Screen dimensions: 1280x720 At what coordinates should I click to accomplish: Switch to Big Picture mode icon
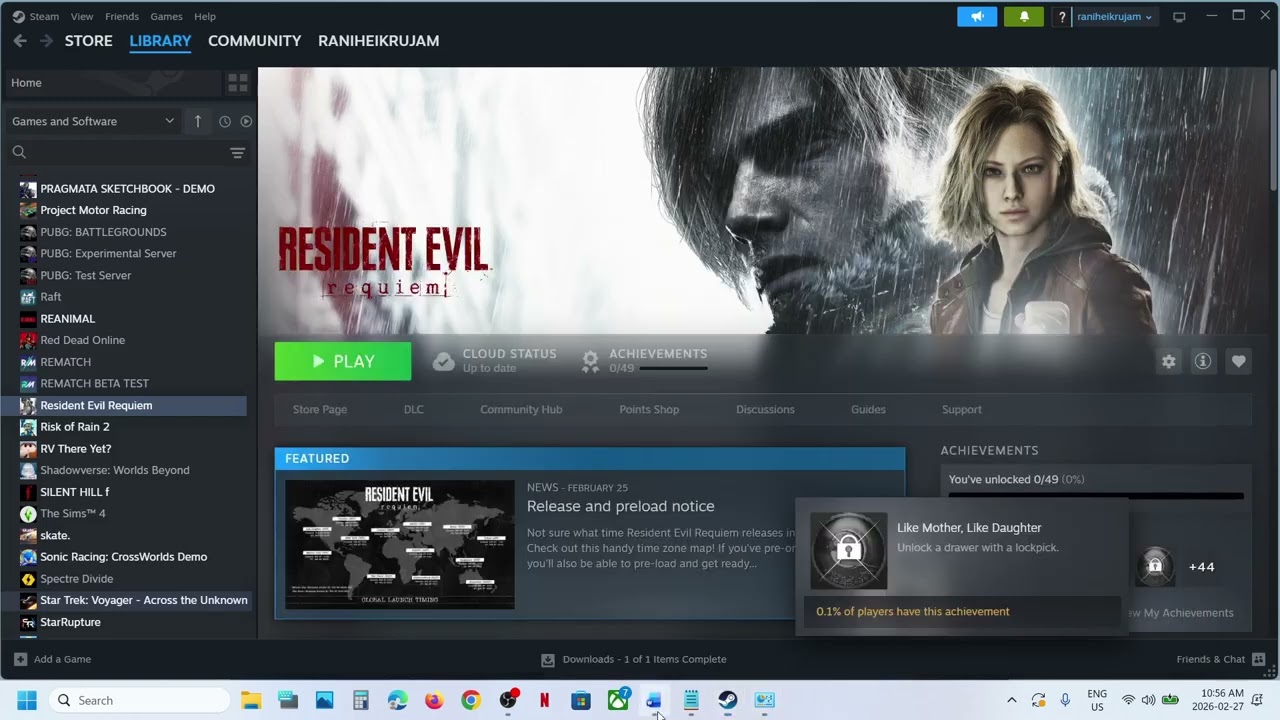pos(1179,17)
